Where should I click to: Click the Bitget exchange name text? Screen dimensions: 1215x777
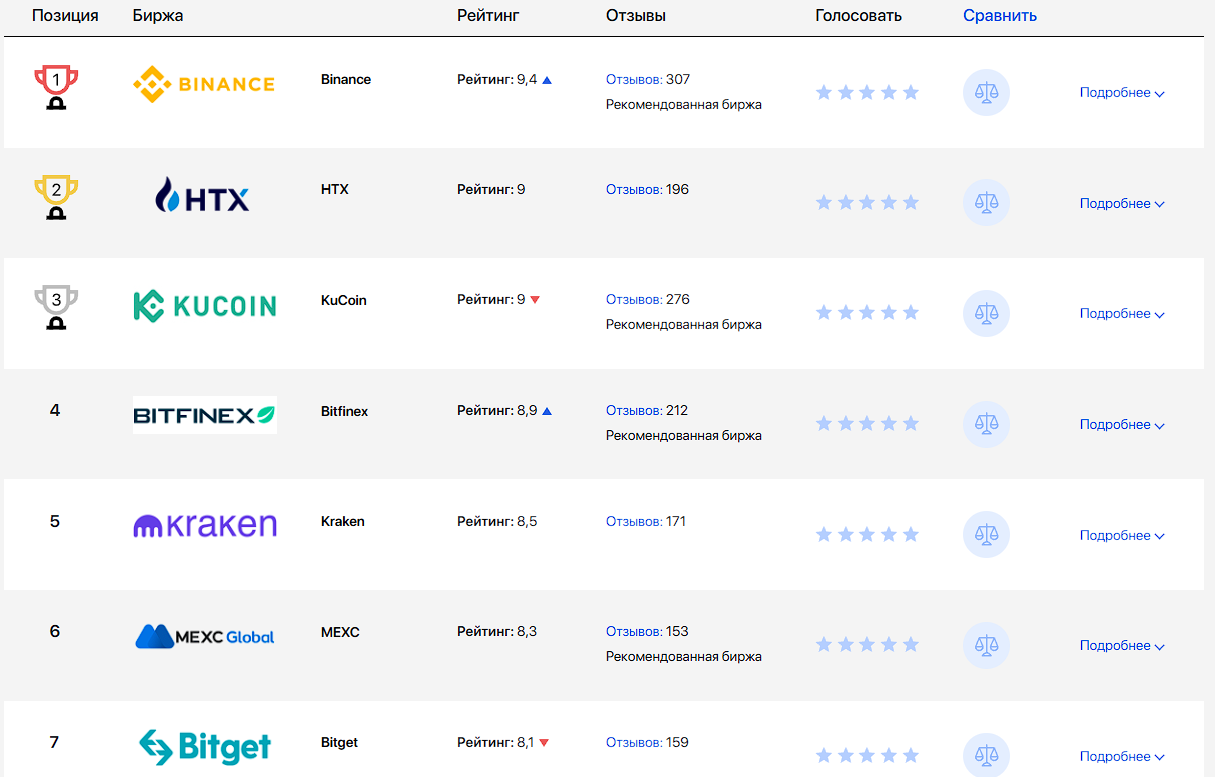[340, 742]
